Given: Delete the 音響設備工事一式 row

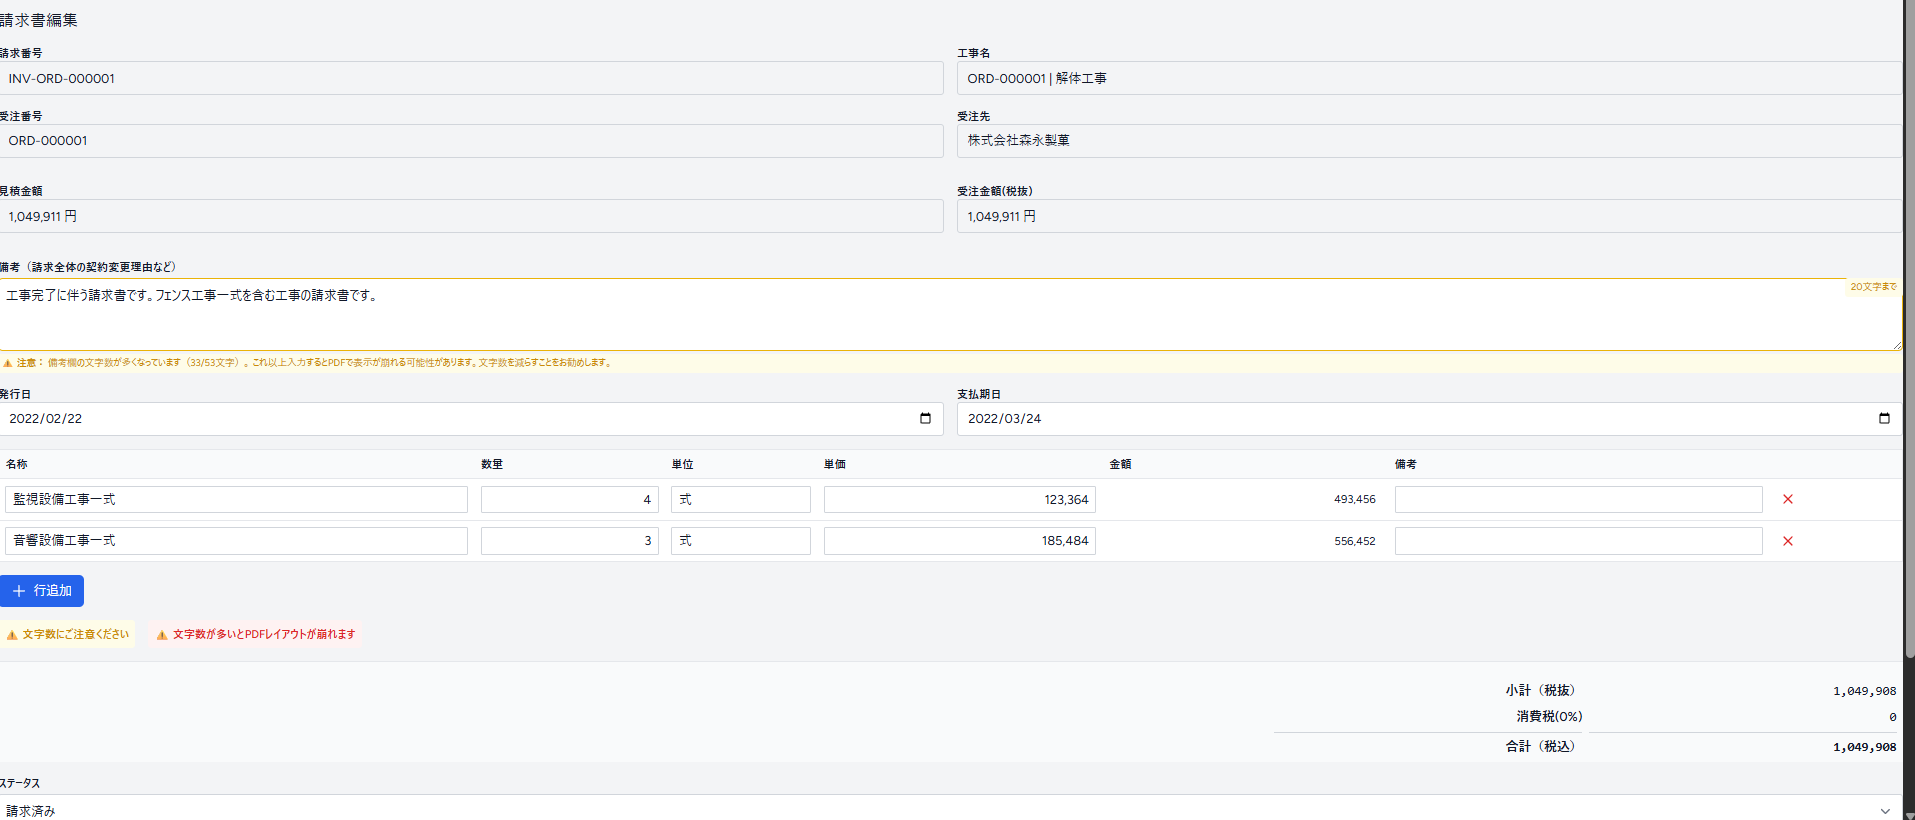Looking at the screenshot, I should click(x=1788, y=541).
